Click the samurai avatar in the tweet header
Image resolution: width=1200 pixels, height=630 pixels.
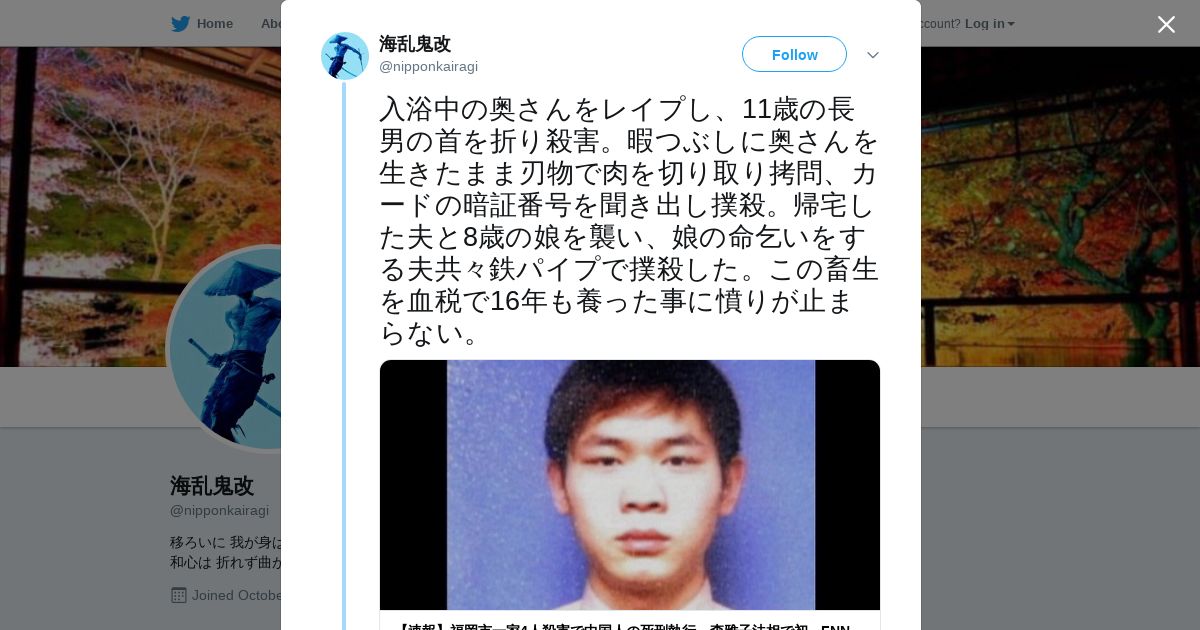[x=345, y=56]
